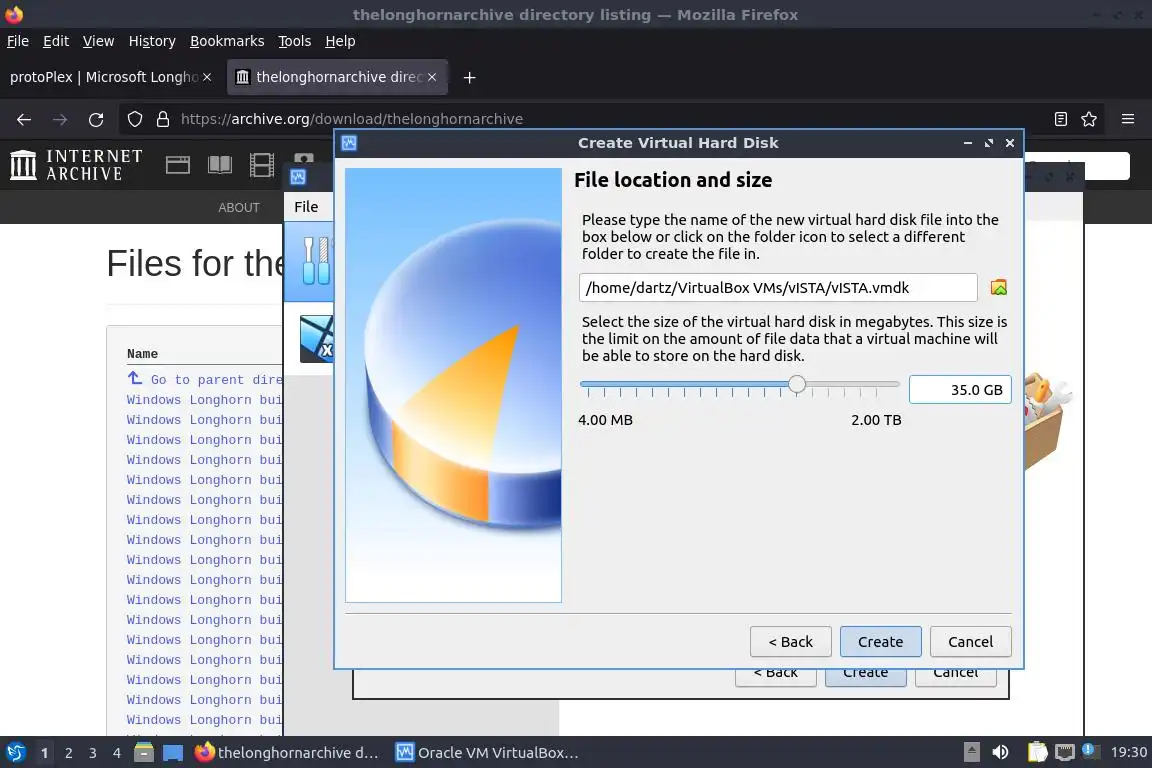Close the thelonghornarchive tab
1152x768 pixels.
coord(432,77)
